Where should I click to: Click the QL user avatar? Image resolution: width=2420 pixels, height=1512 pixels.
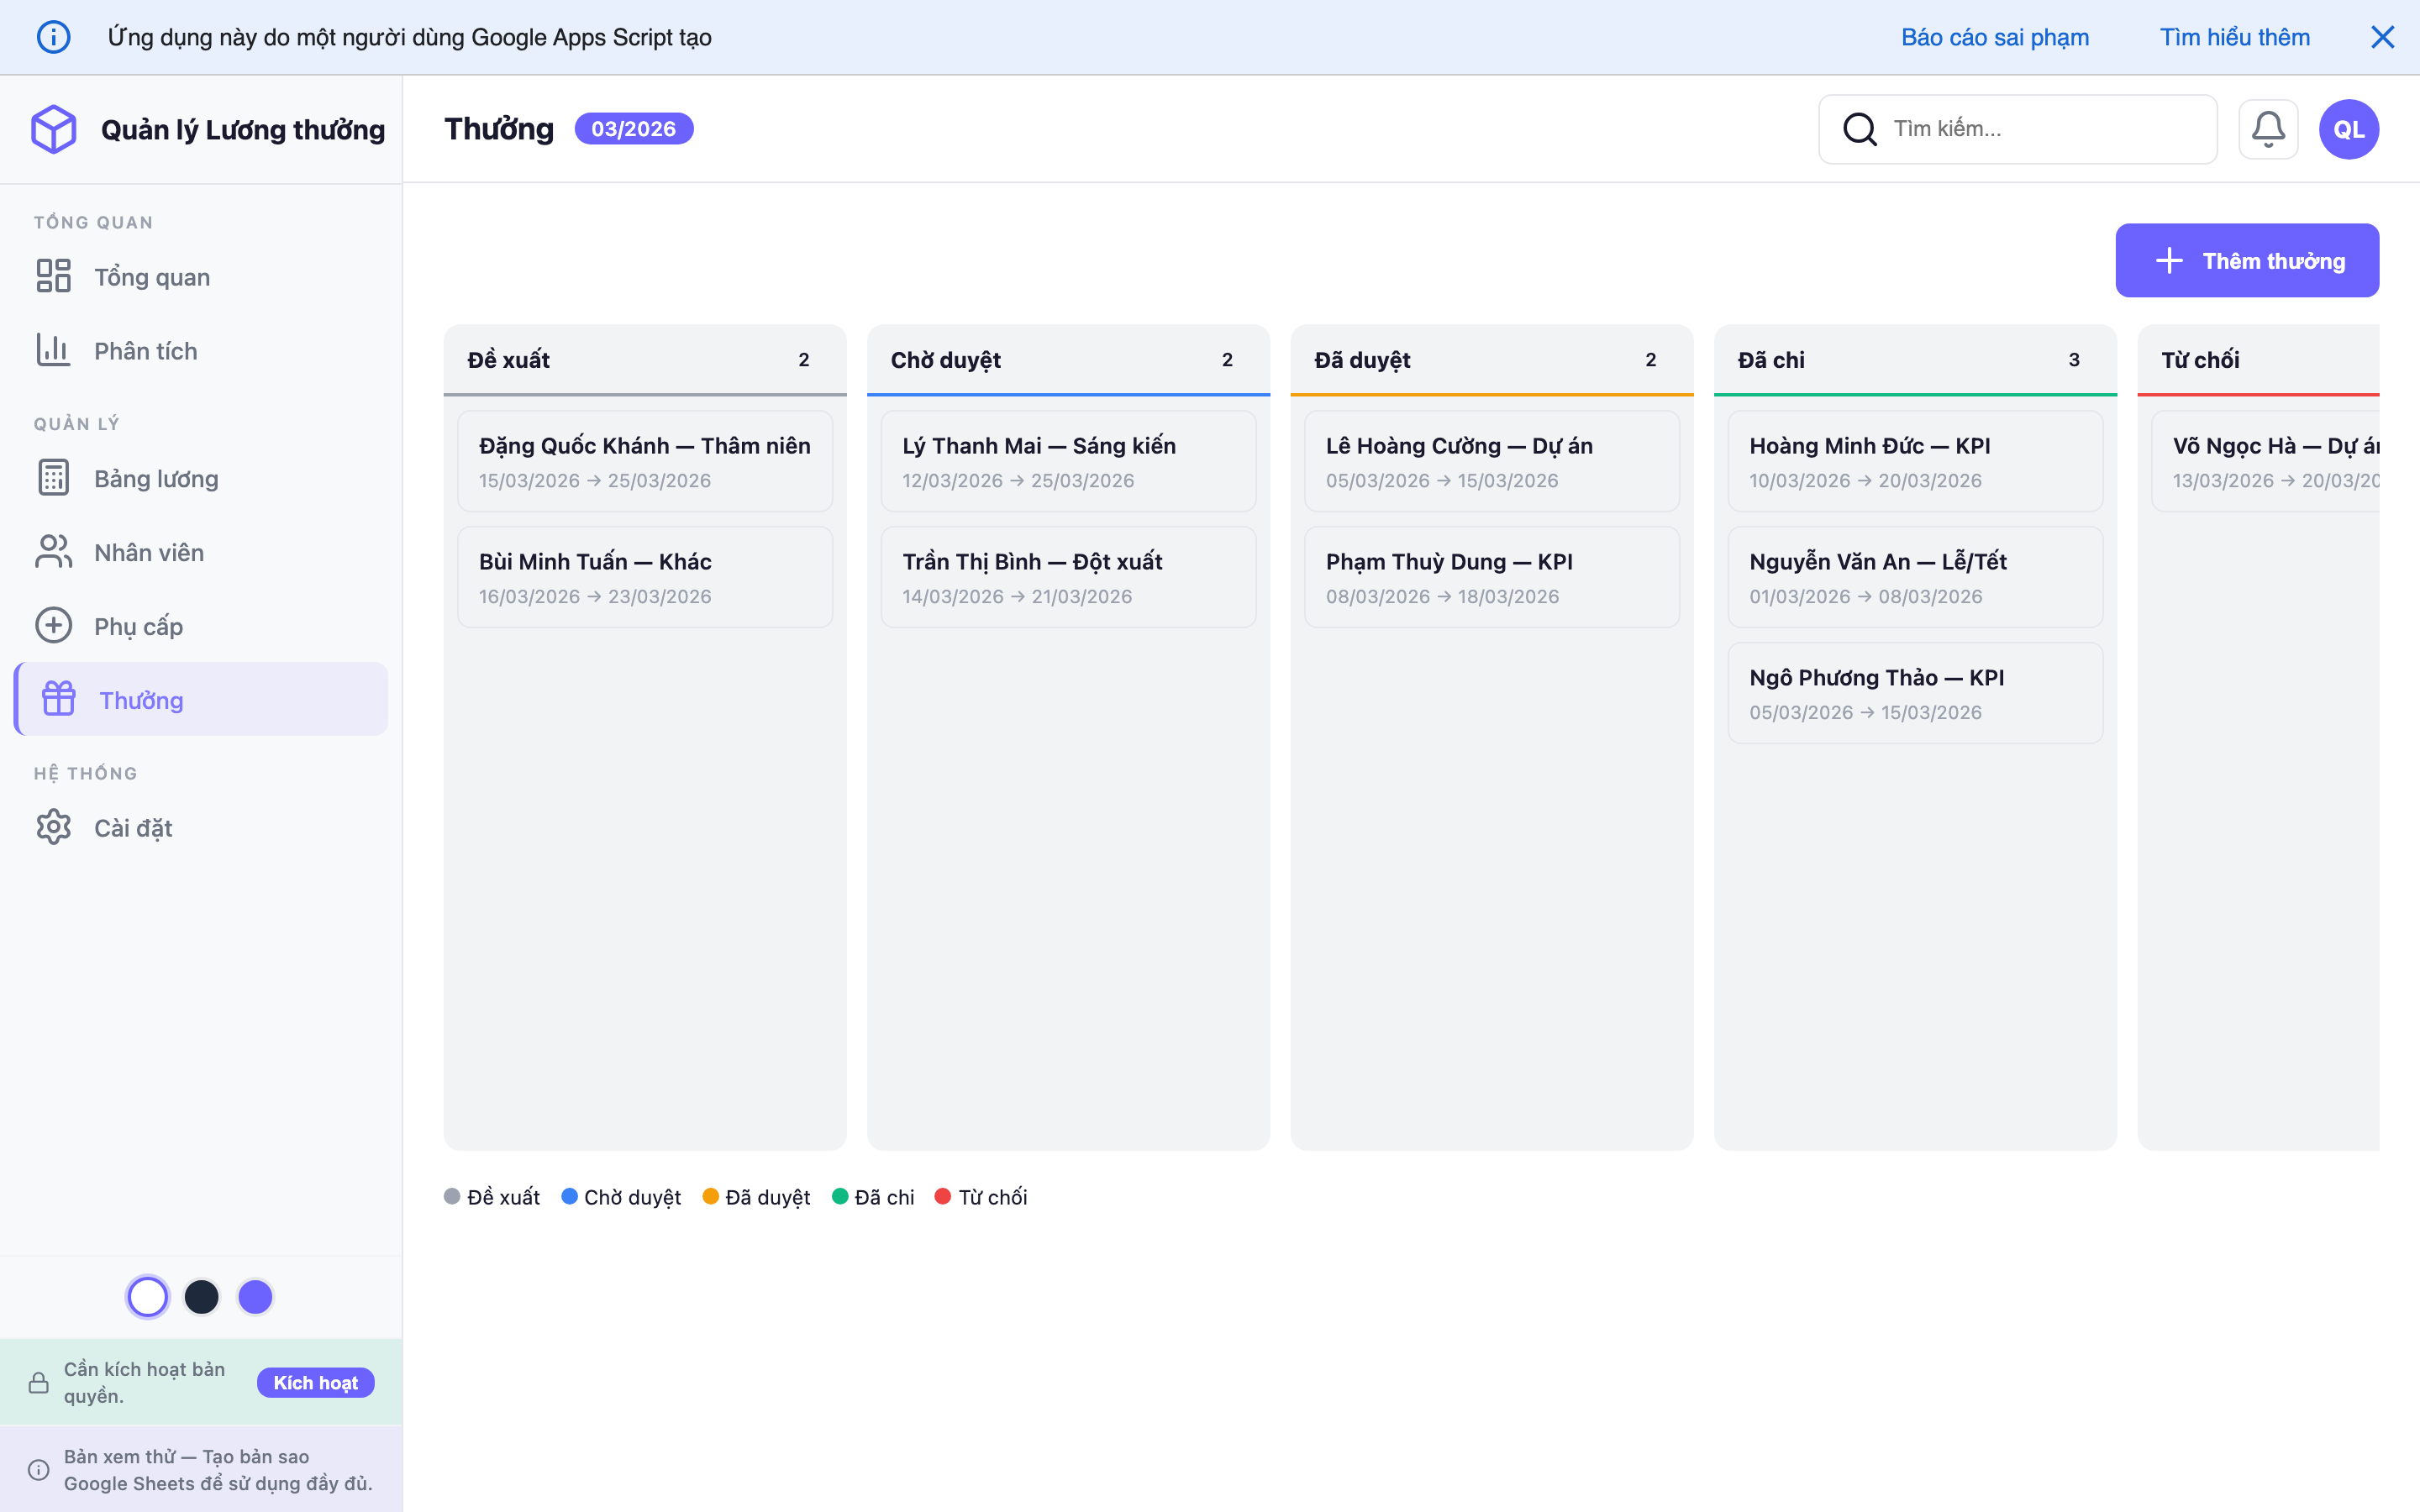2348,129
